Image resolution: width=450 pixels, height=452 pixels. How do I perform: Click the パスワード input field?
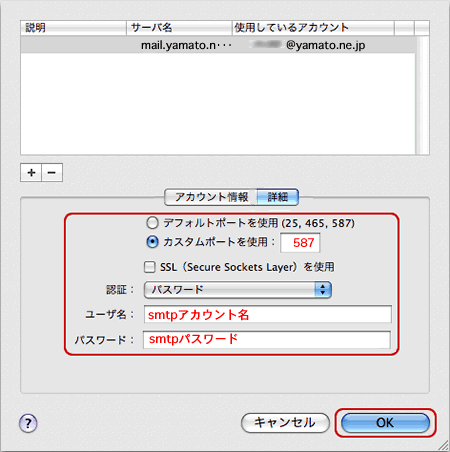coord(267,340)
